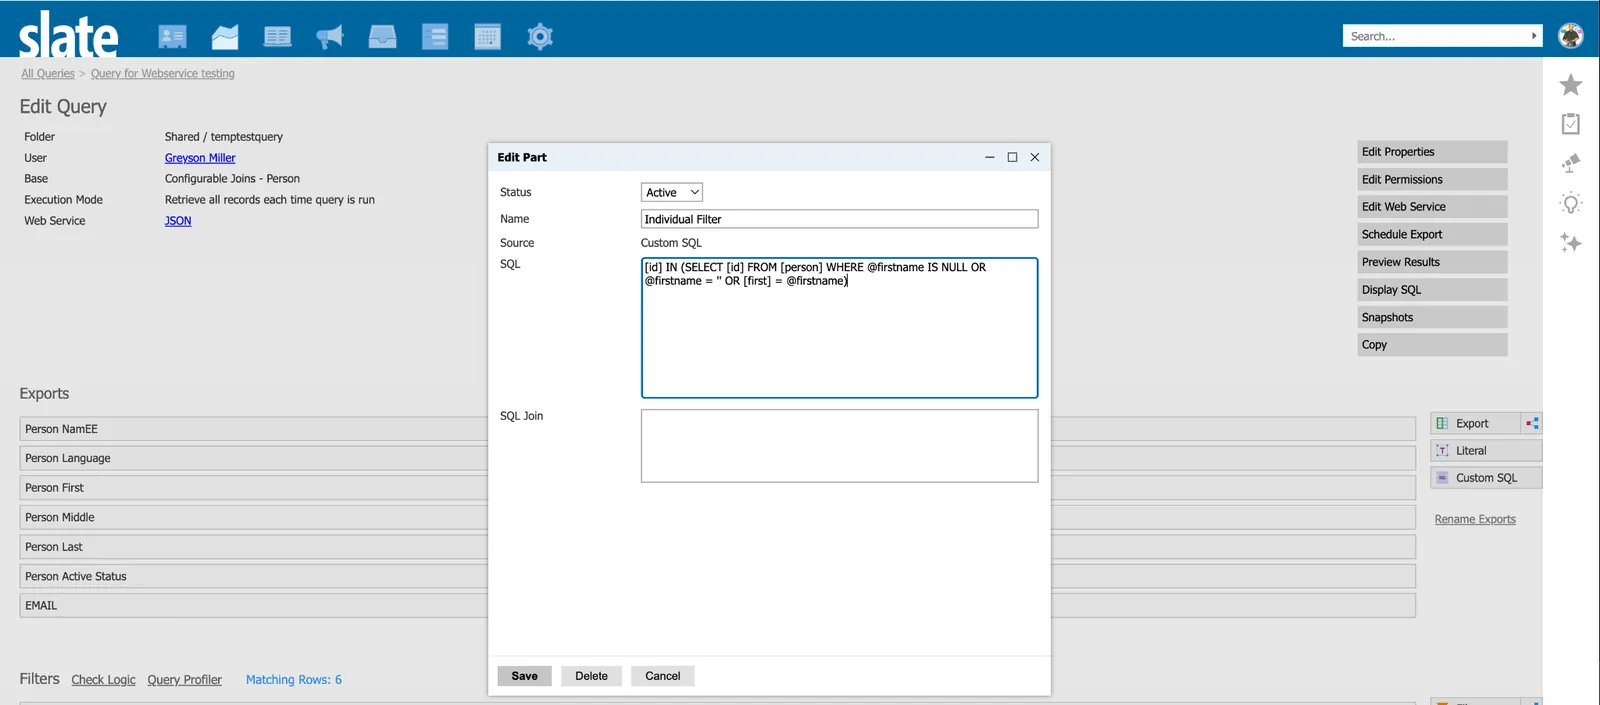Click Display SQL
Image resolution: width=1600 pixels, height=705 pixels.
[1432, 290]
